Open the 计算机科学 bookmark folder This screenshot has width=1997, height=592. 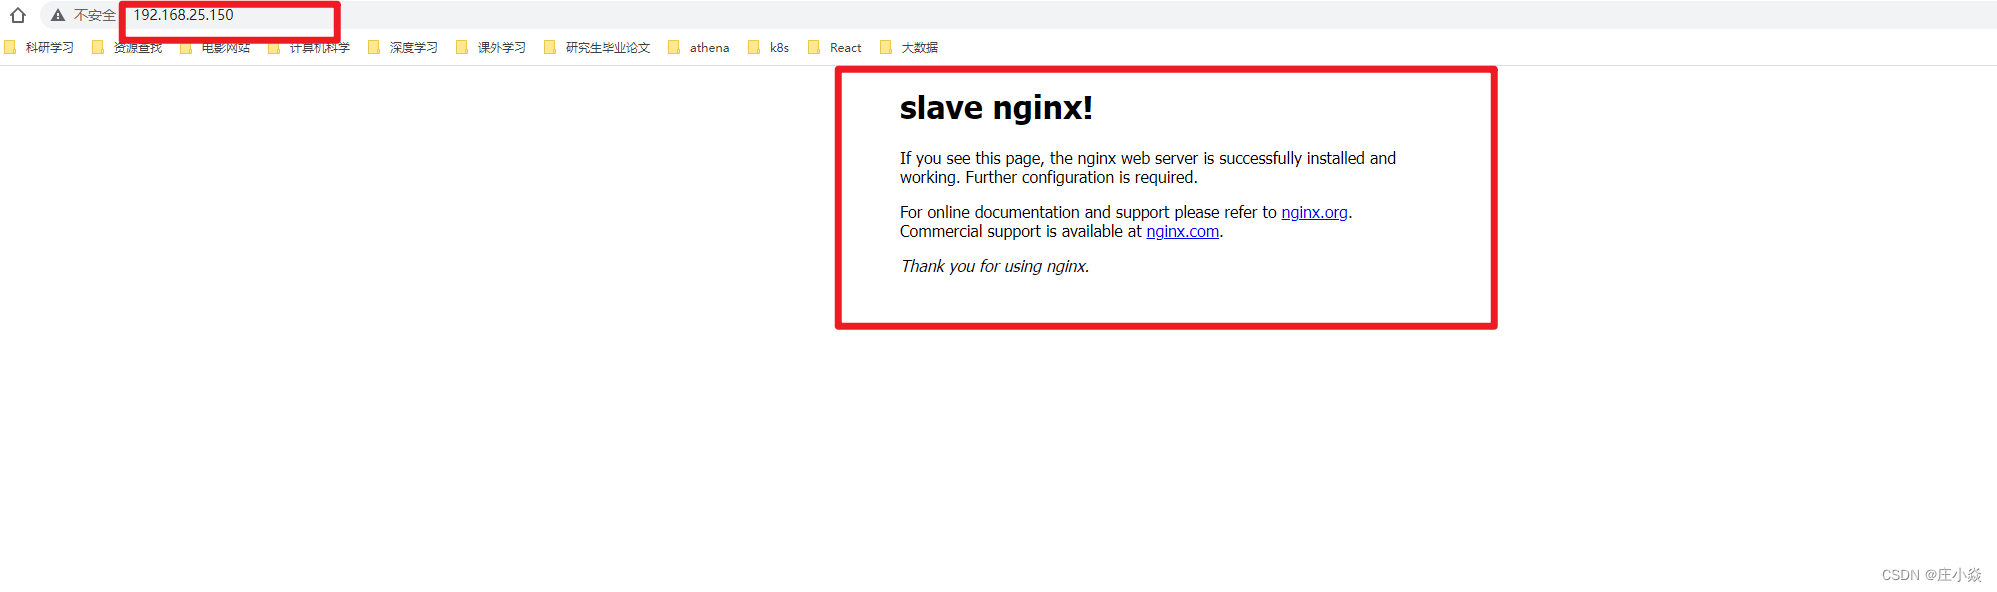pos(309,47)
